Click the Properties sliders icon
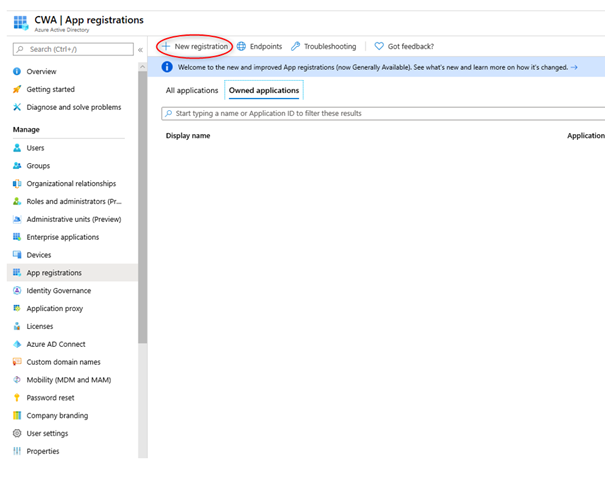Viewport: 605px width, 489px height. point(17,451)
